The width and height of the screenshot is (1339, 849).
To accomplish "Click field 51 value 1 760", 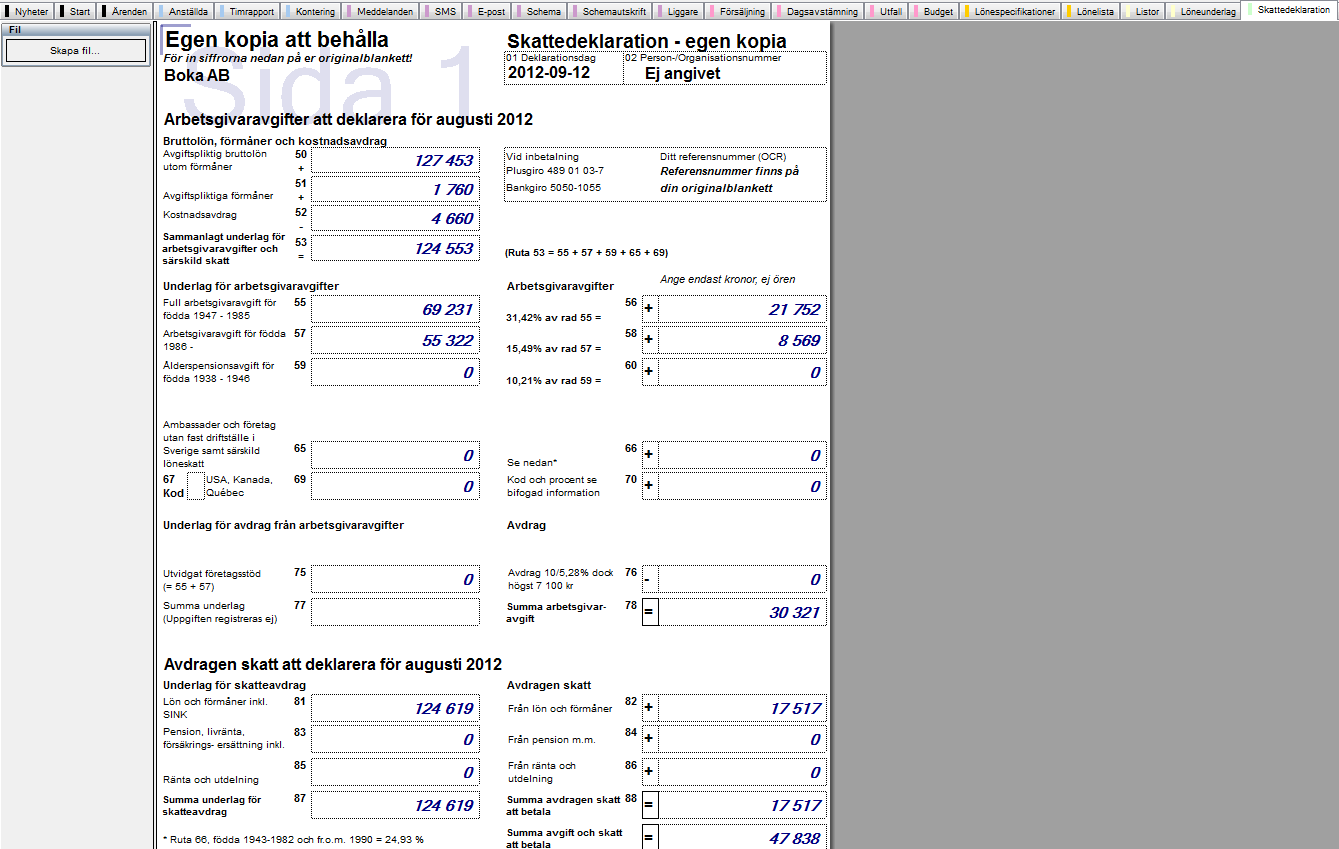I will pos(395,189).
